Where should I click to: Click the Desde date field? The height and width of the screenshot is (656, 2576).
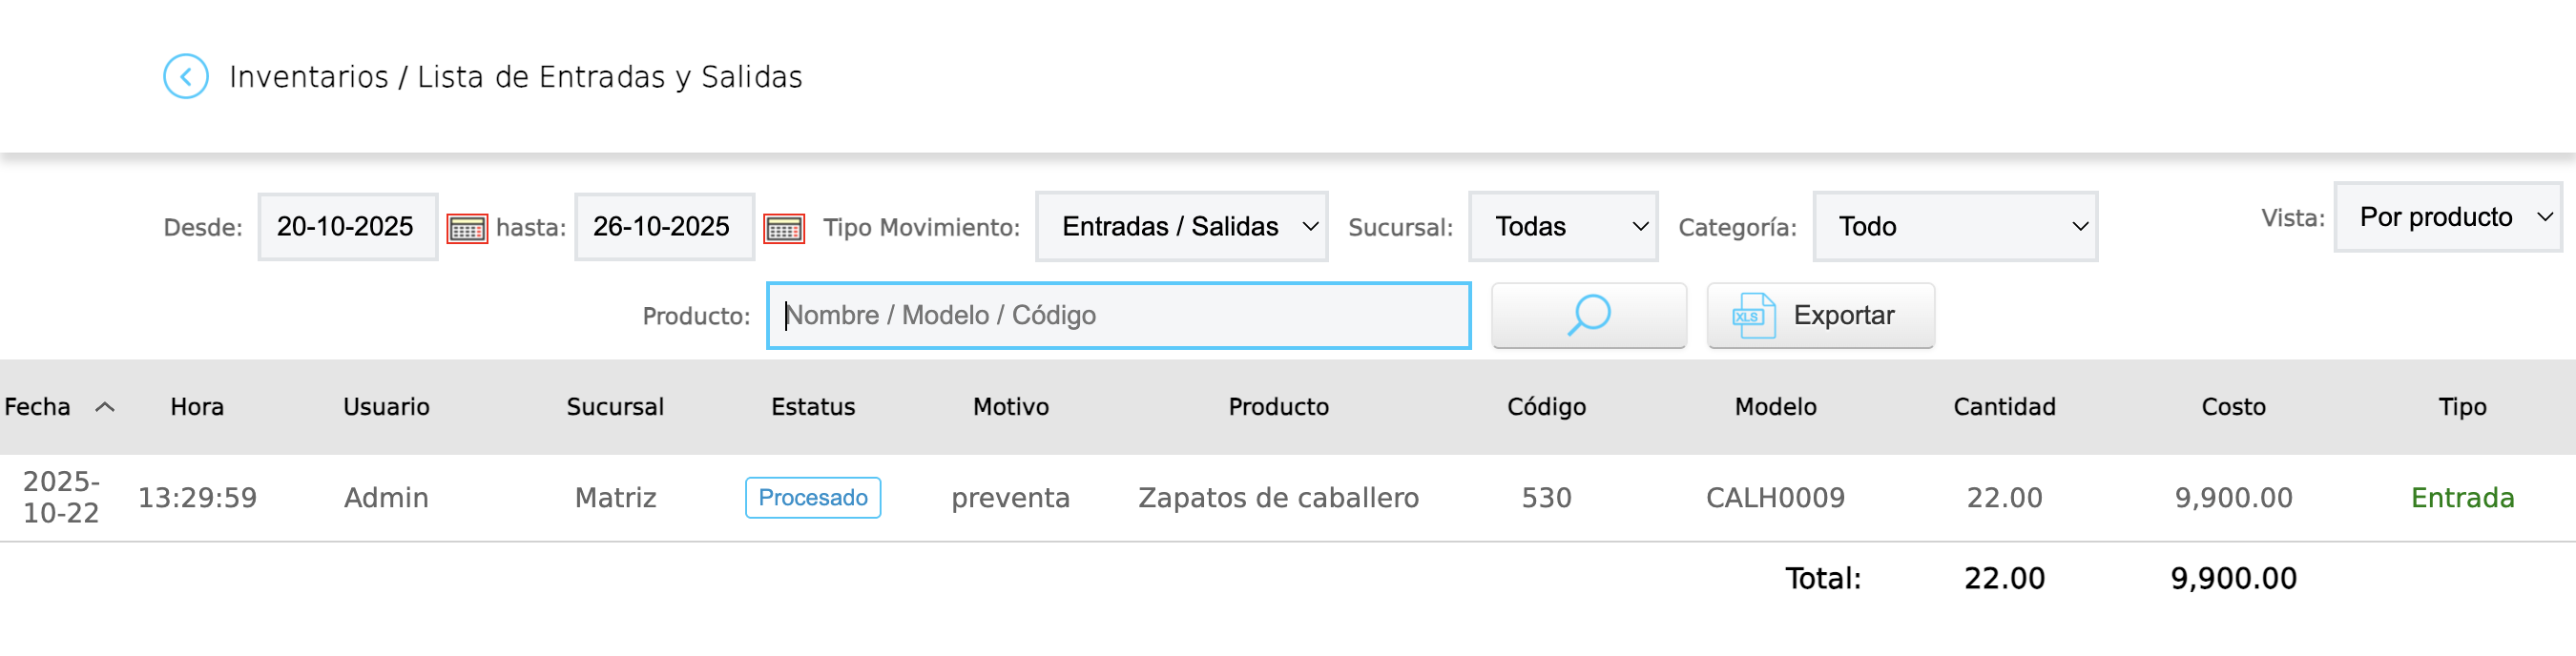(347, 227)
